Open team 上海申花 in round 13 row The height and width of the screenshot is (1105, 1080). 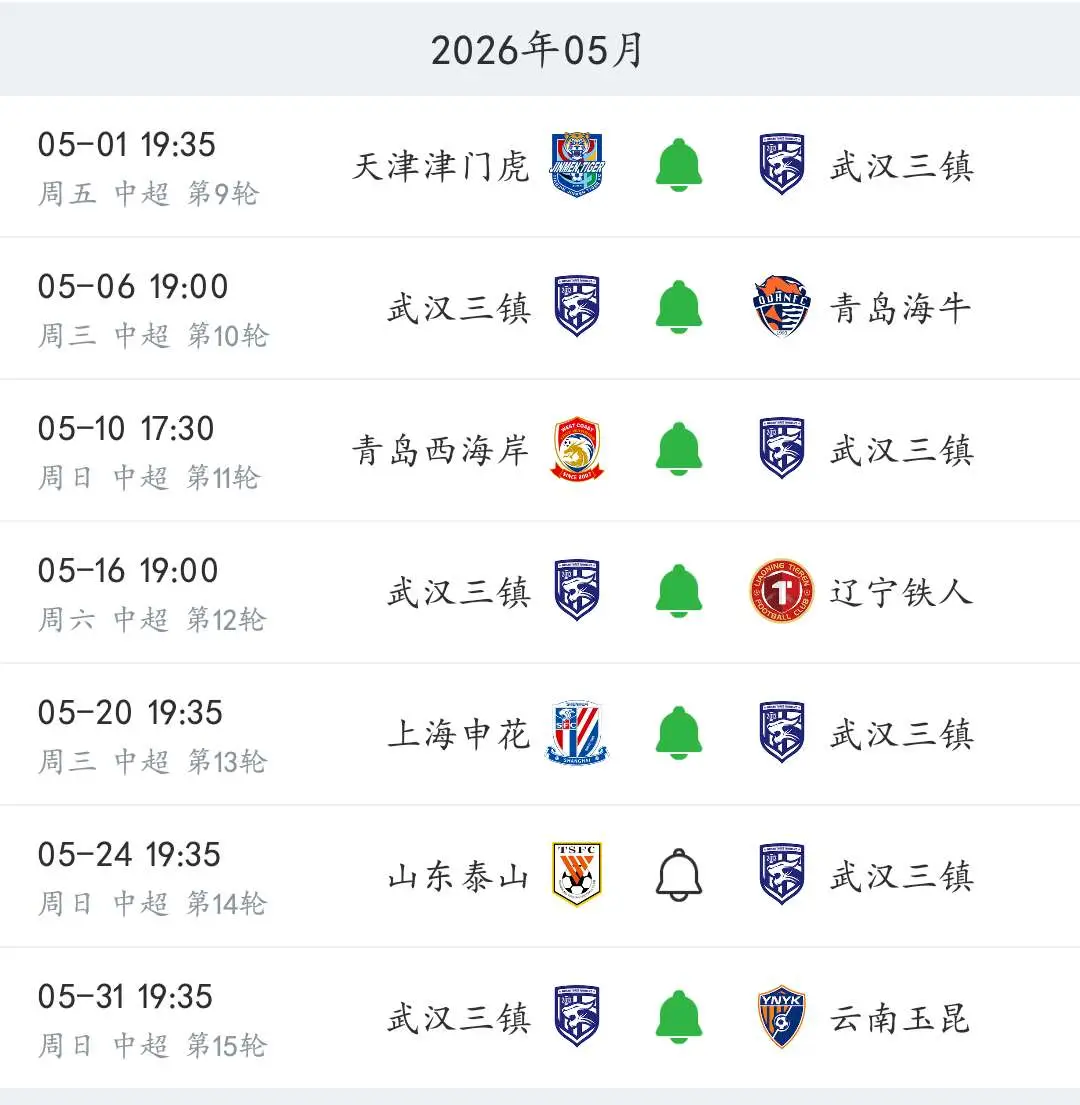point(459,734)
